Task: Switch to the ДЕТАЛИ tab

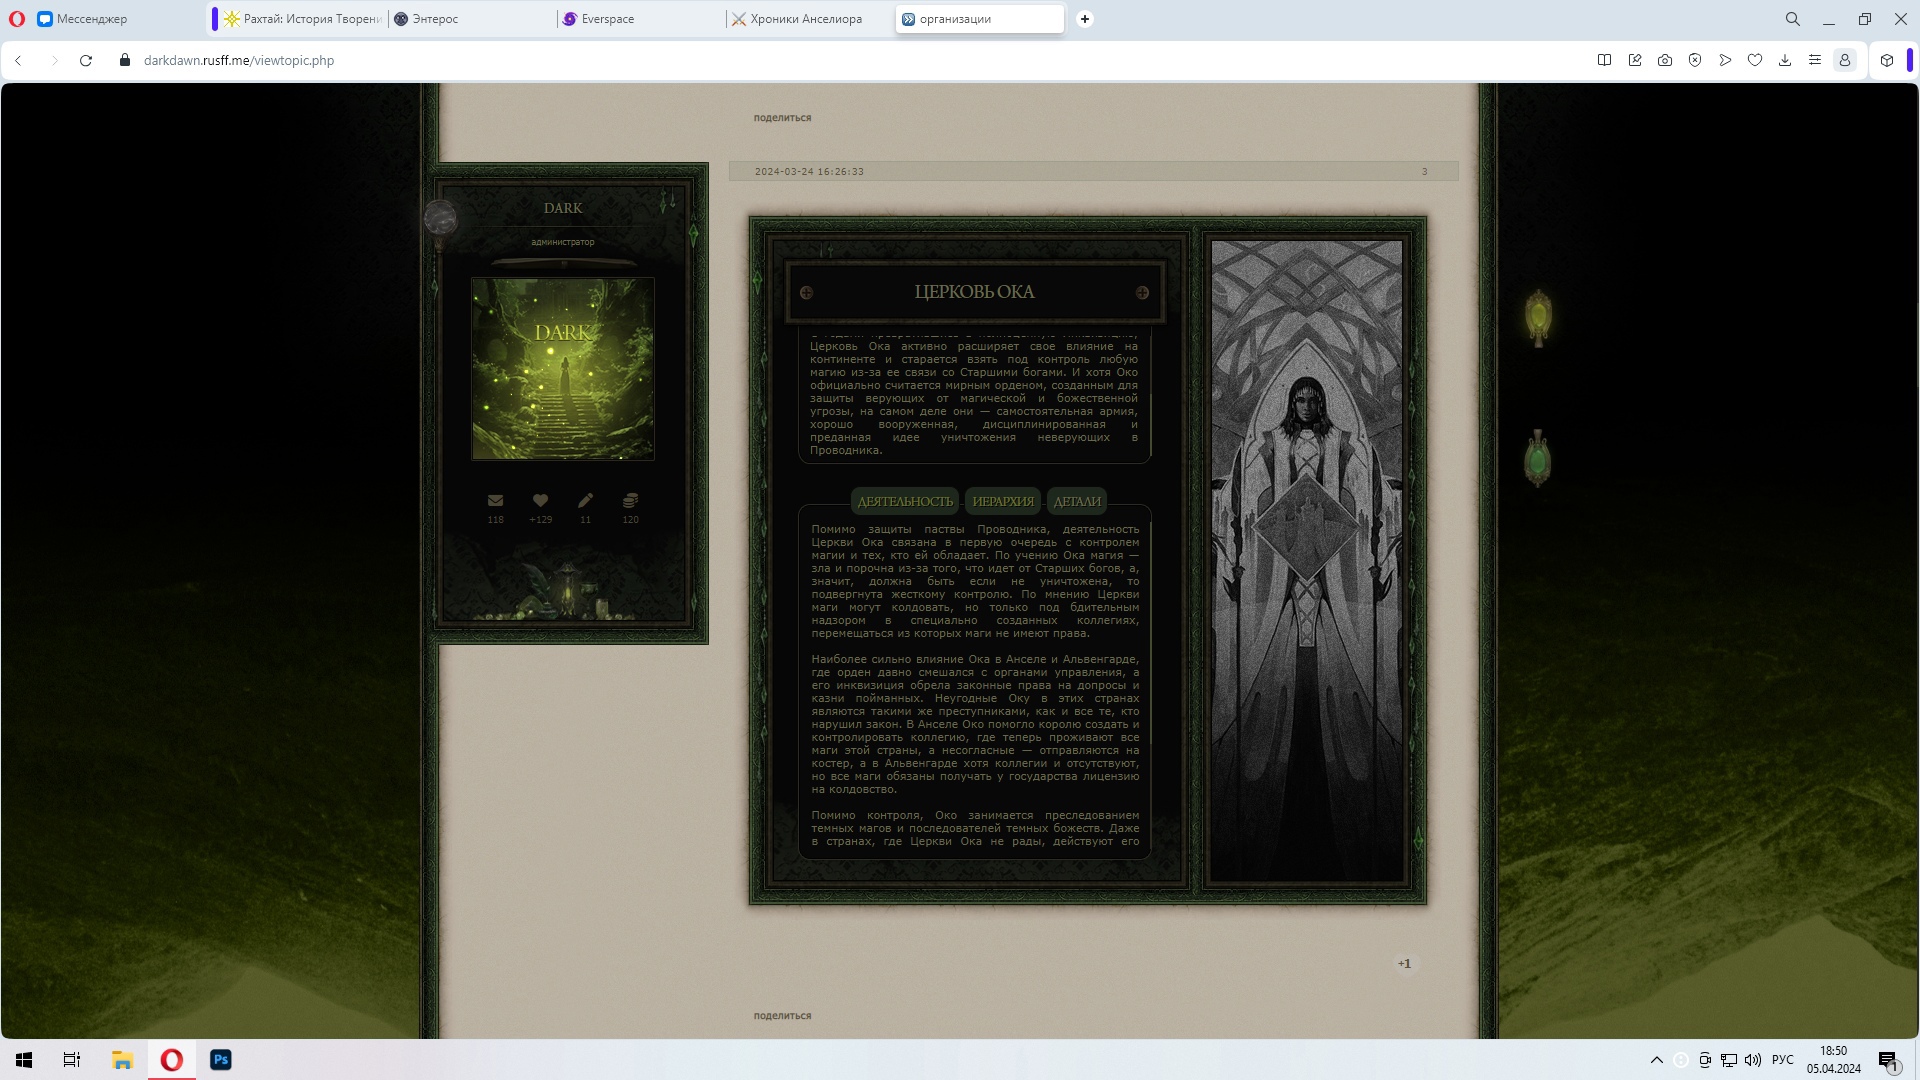Action: point(1077,501)
